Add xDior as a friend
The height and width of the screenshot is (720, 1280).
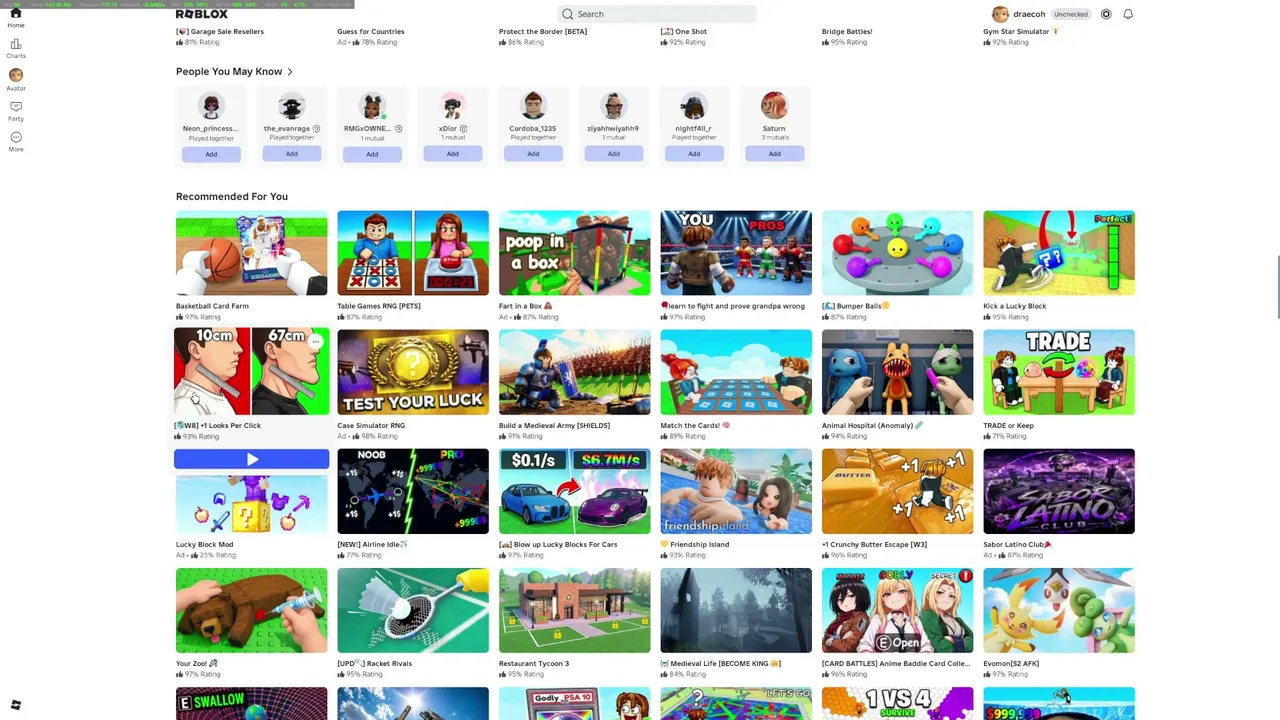pos(452,154)
